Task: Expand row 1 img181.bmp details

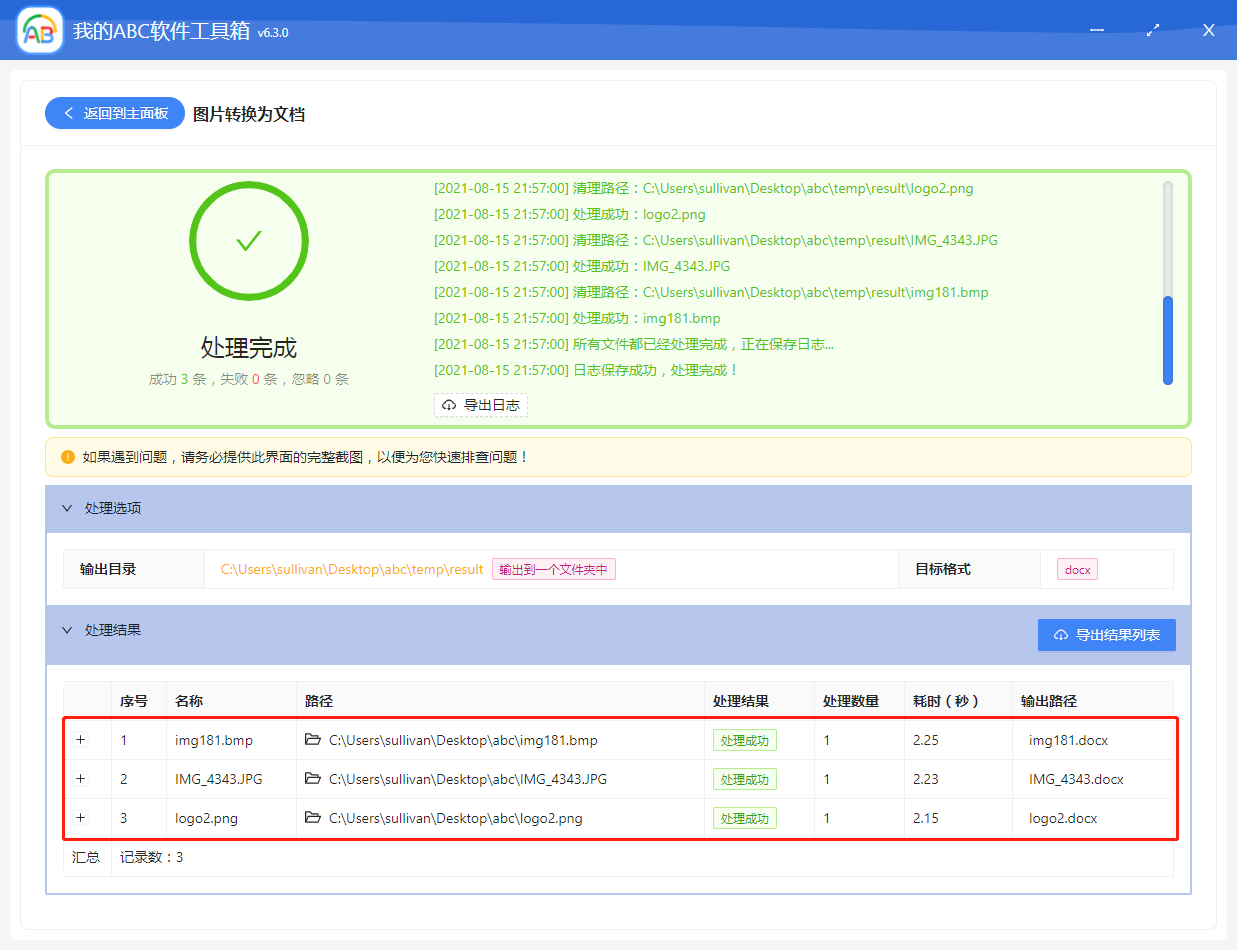Action: coord(81,740)
